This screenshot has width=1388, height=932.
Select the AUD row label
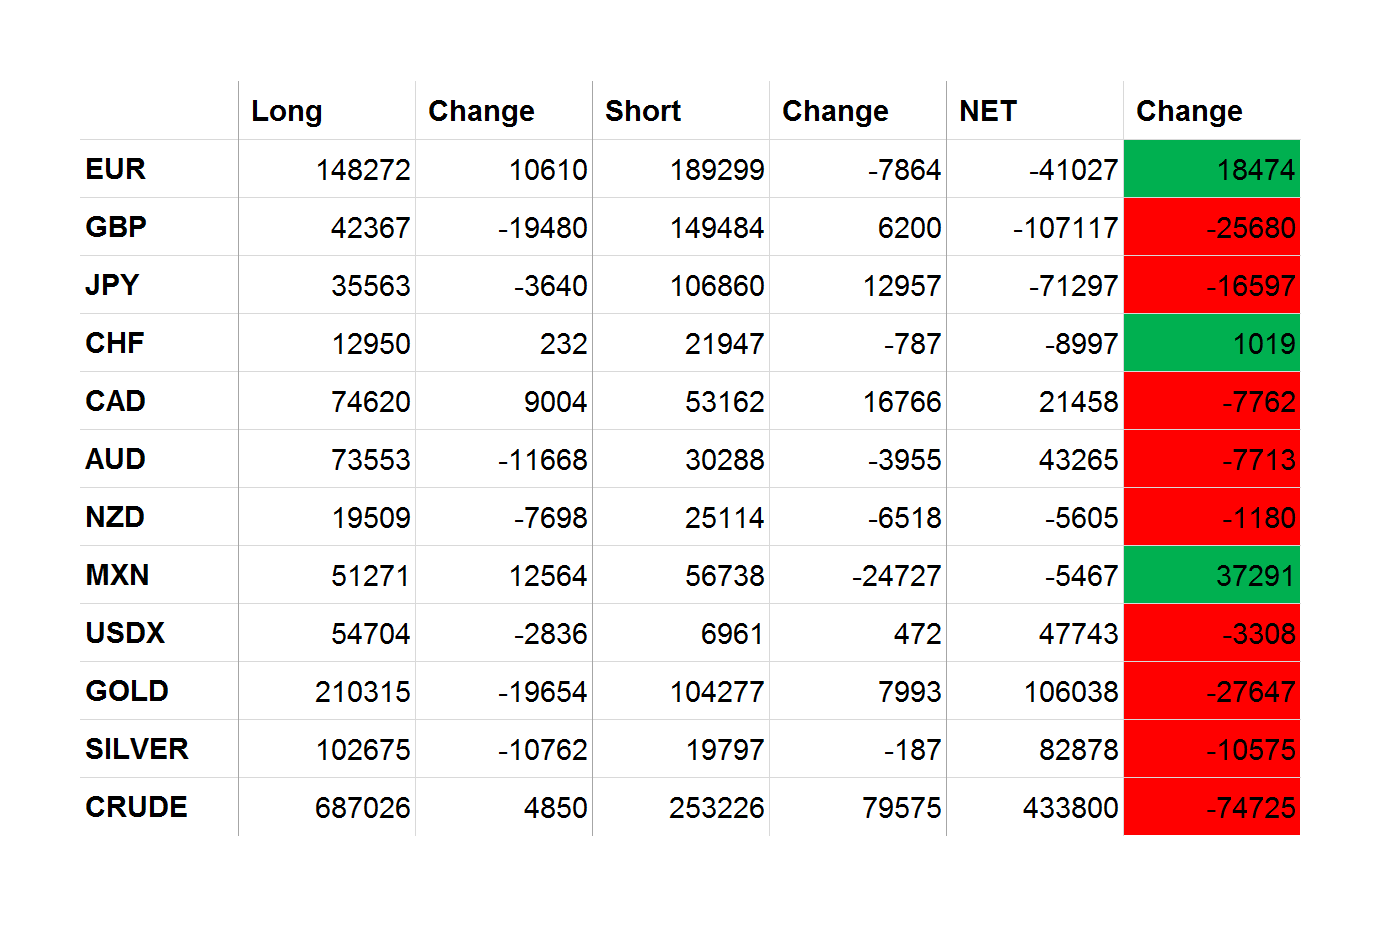(x=116, y=459)
